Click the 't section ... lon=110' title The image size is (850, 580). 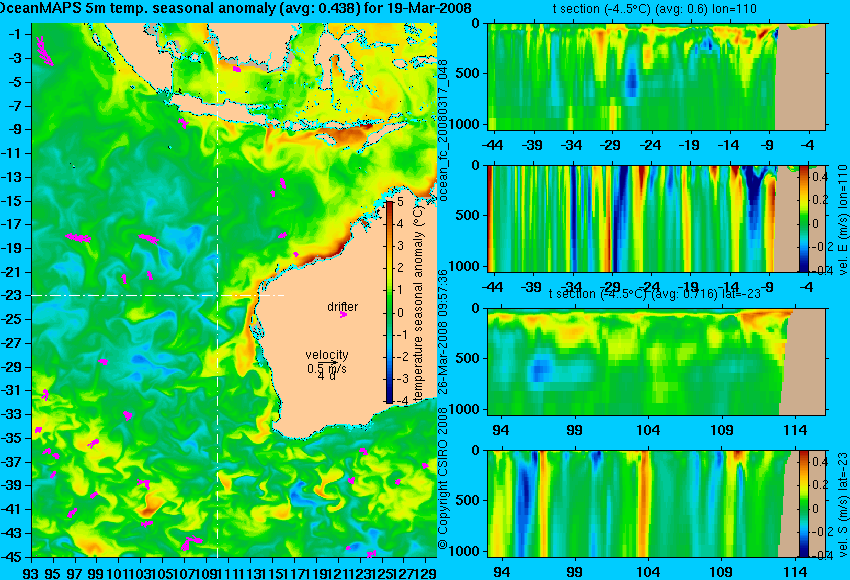654,9
